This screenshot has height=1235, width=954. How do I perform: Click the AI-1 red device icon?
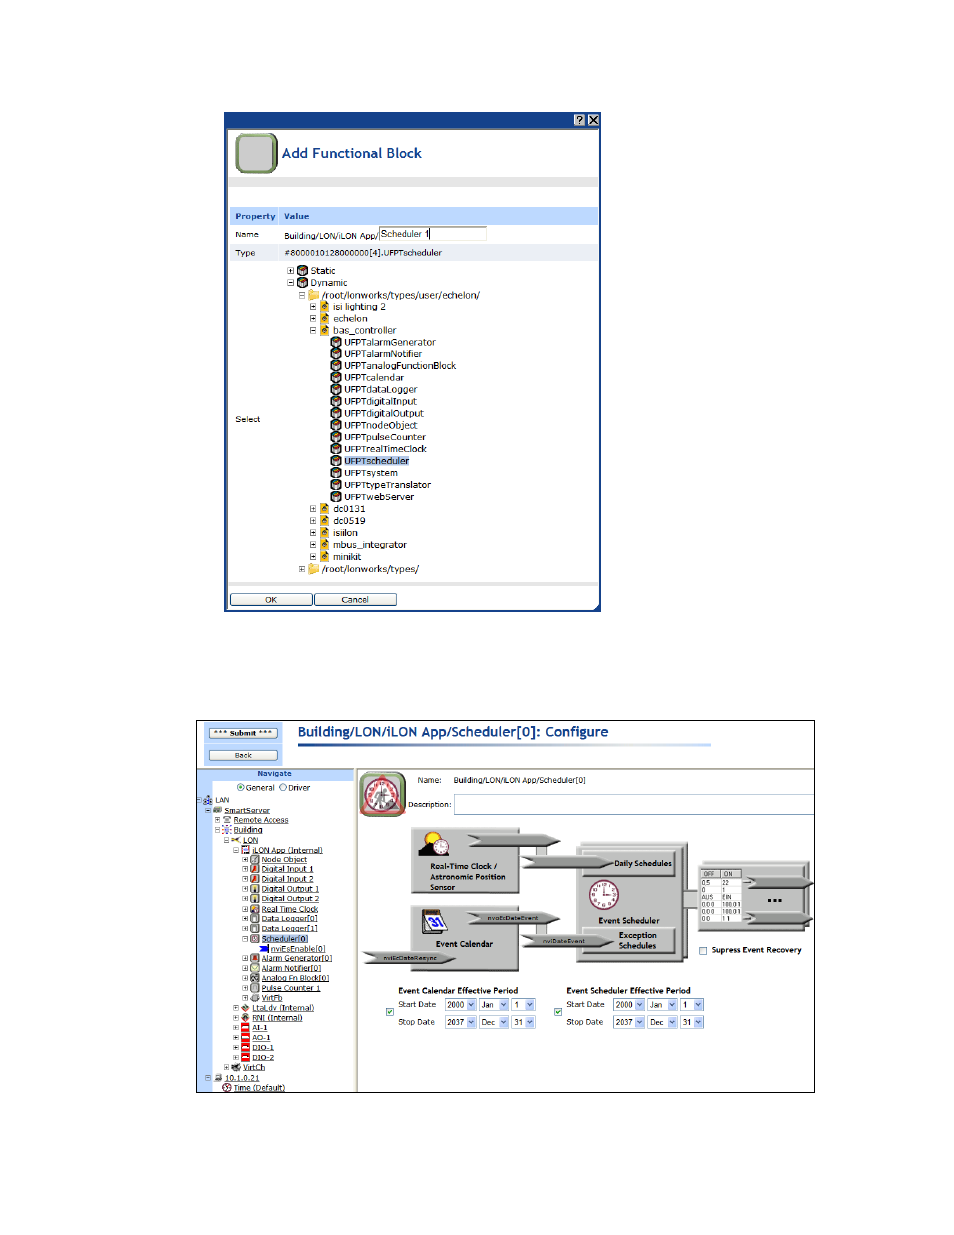click(245, 1028)
